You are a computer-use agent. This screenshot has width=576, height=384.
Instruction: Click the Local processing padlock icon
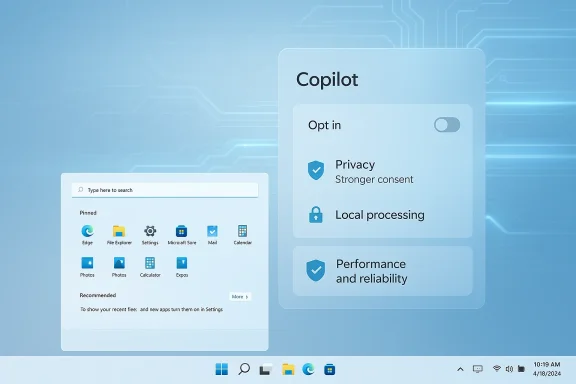[316, 215]
